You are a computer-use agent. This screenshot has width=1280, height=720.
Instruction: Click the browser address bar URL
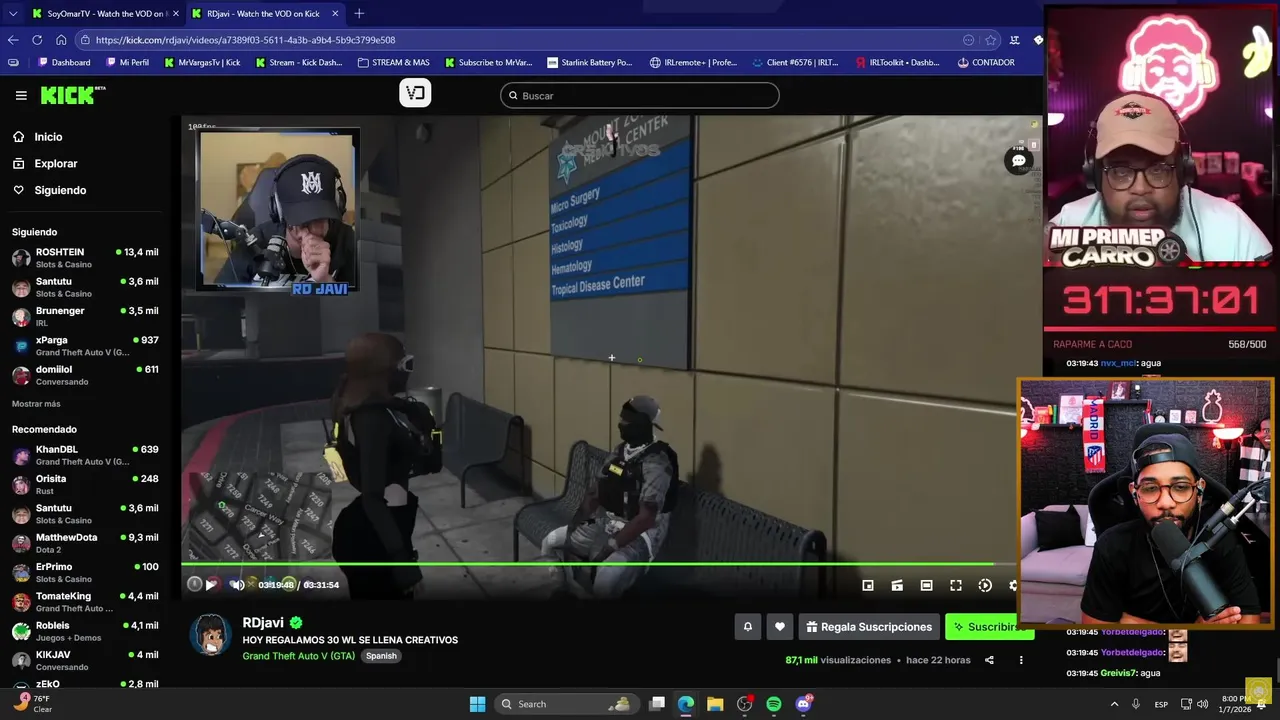[246, 40]
